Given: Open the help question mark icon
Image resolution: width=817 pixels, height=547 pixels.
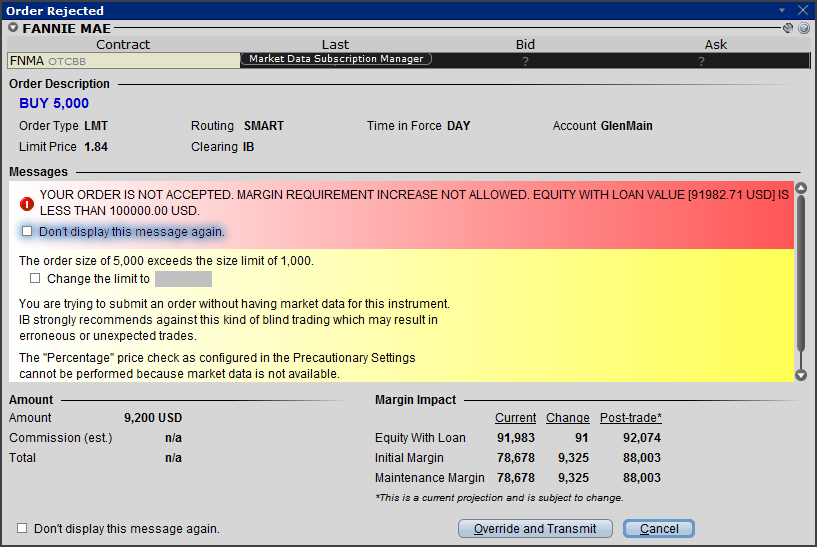Looking at the screenshot, I should pyautogui.click(x=804, y=28).
